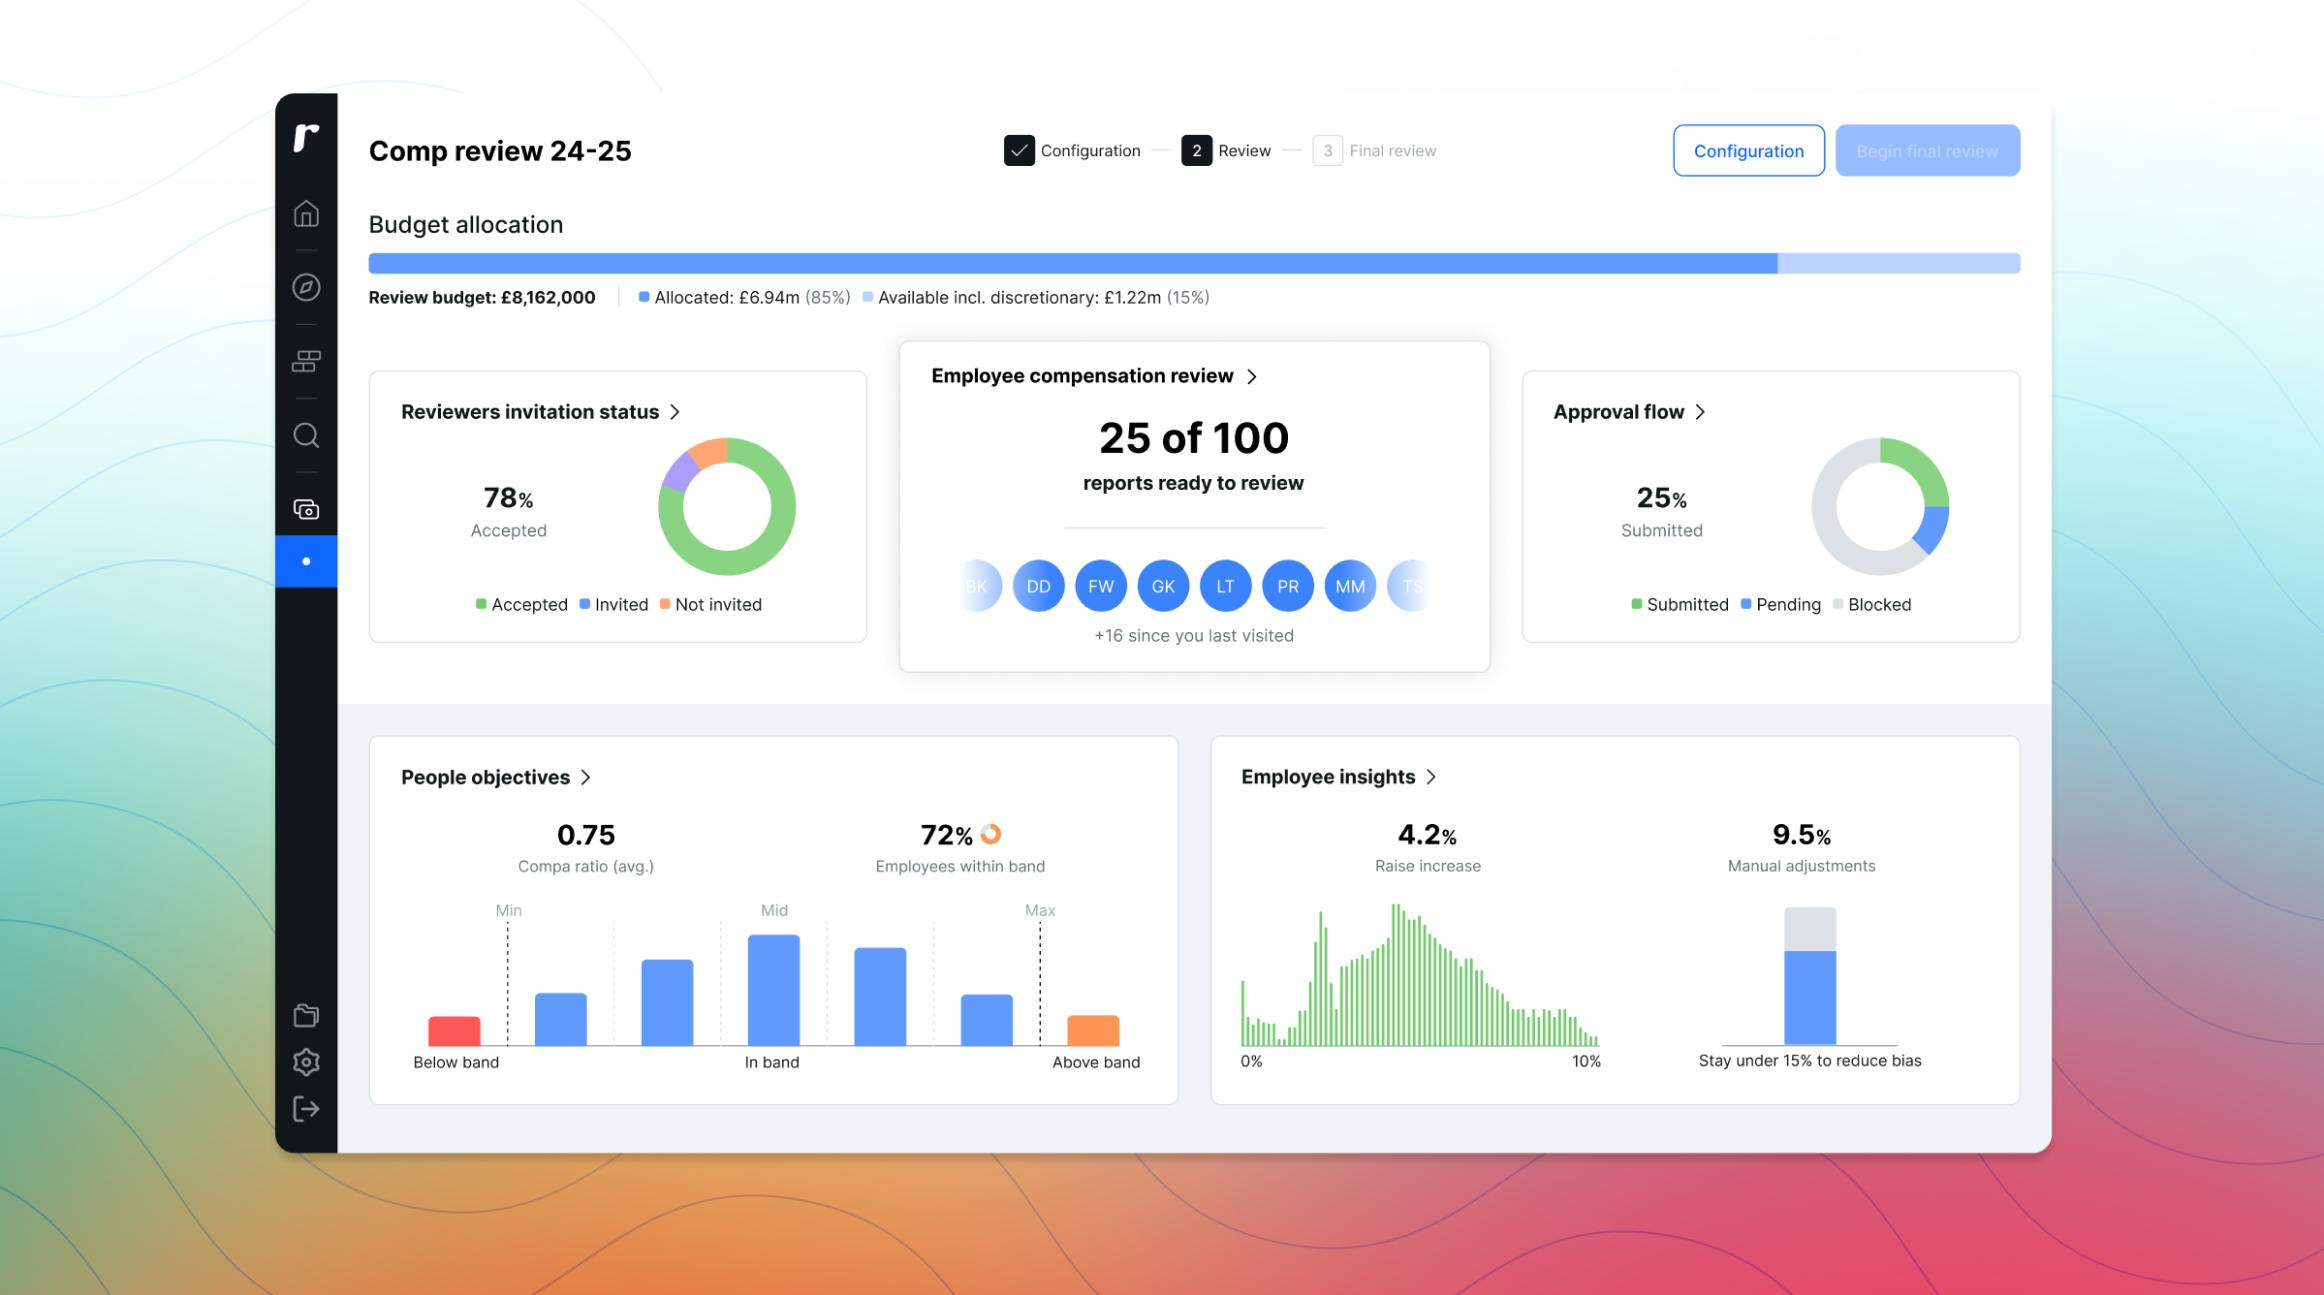This screenshot has height=1295, width=2324.
Task: Open the People objectives chevron
Action: [588, 777]
